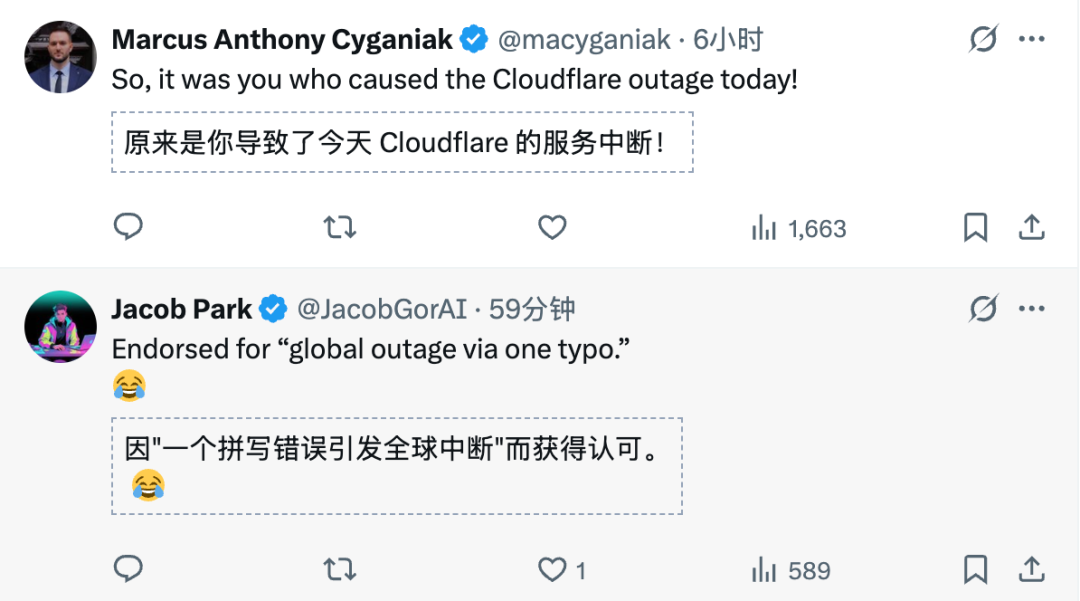This screenshot has height=601, width=1080.
Task: Reply to Jacob Park's tweet
Action: point(128,570)
